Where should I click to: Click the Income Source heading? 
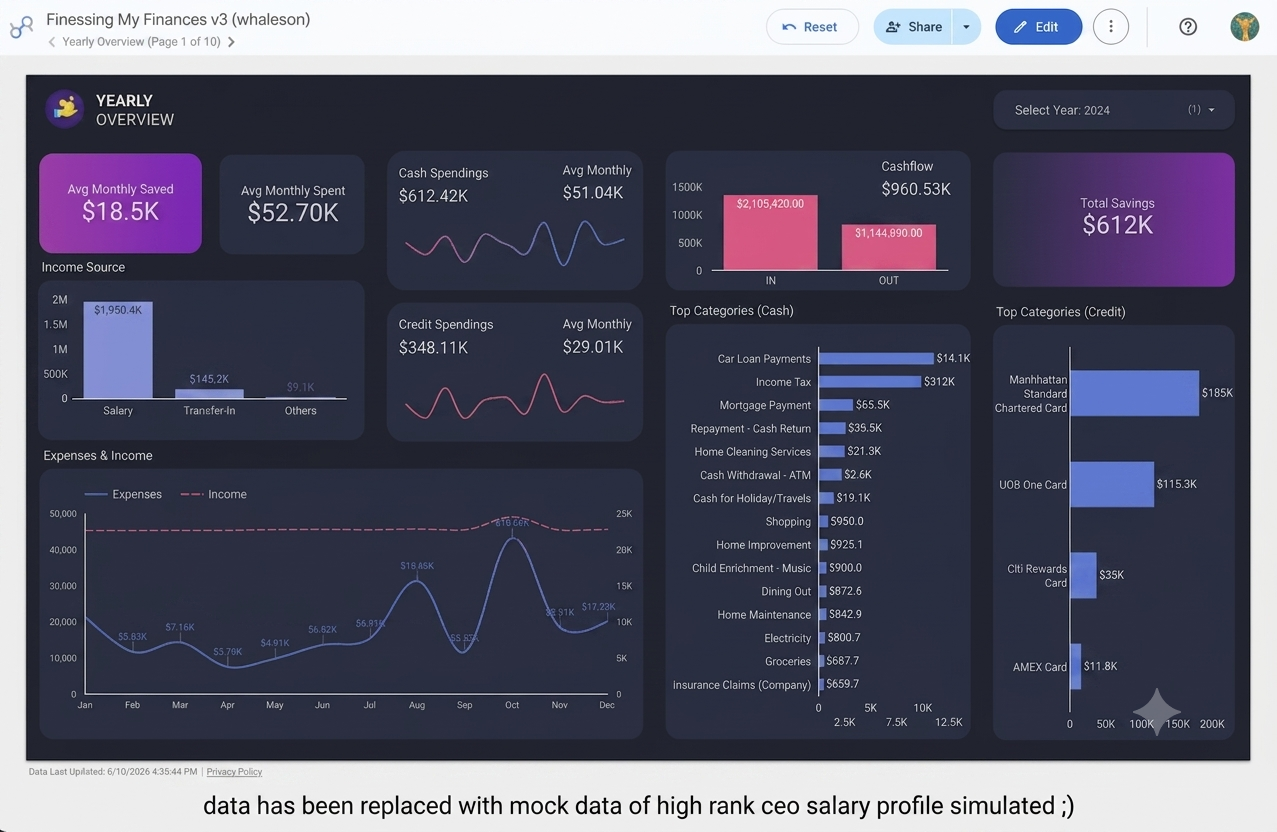83,267
